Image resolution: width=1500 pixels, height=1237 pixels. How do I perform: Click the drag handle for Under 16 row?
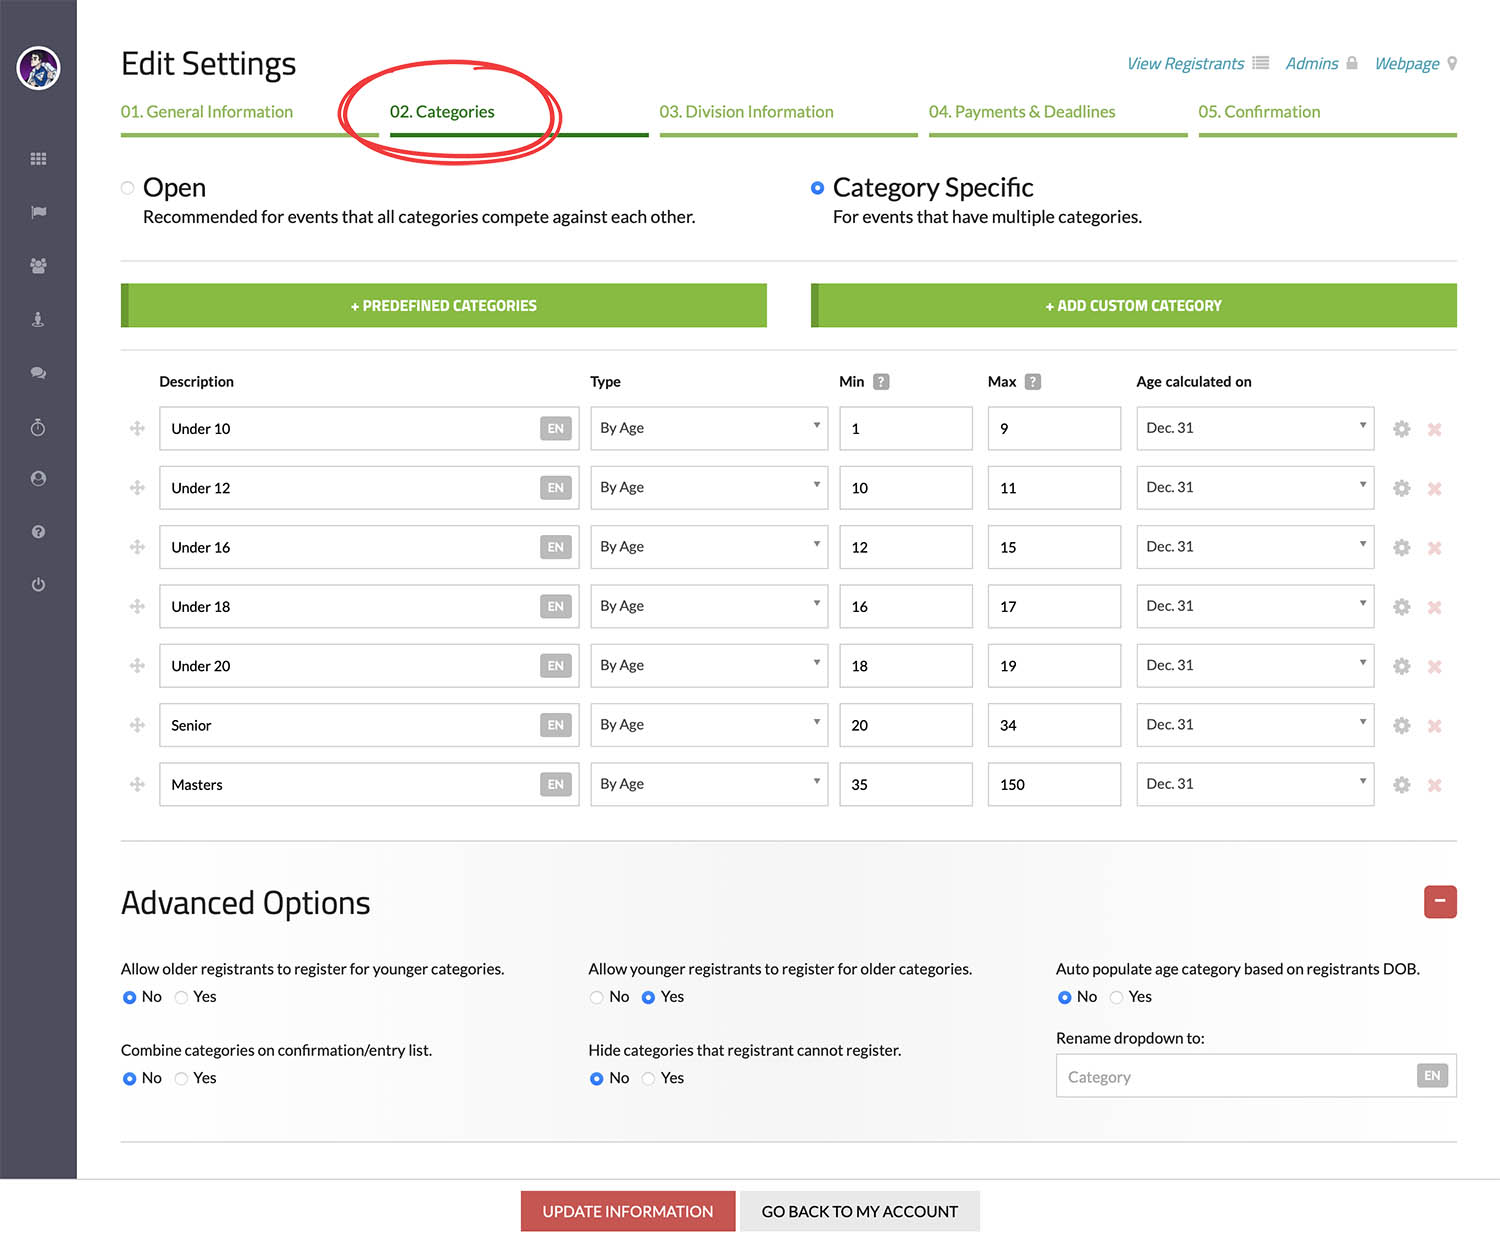click(x=137, y=547)
